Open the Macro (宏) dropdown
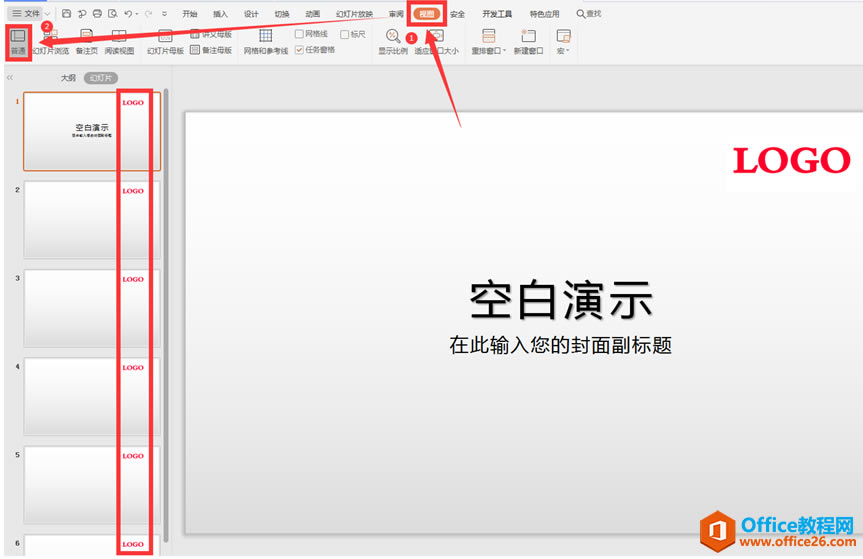 coord(564,42)
